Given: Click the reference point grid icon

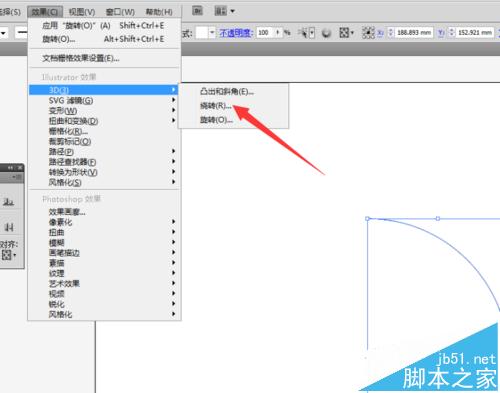Looking at the screenshot, I should pos(368,33).
